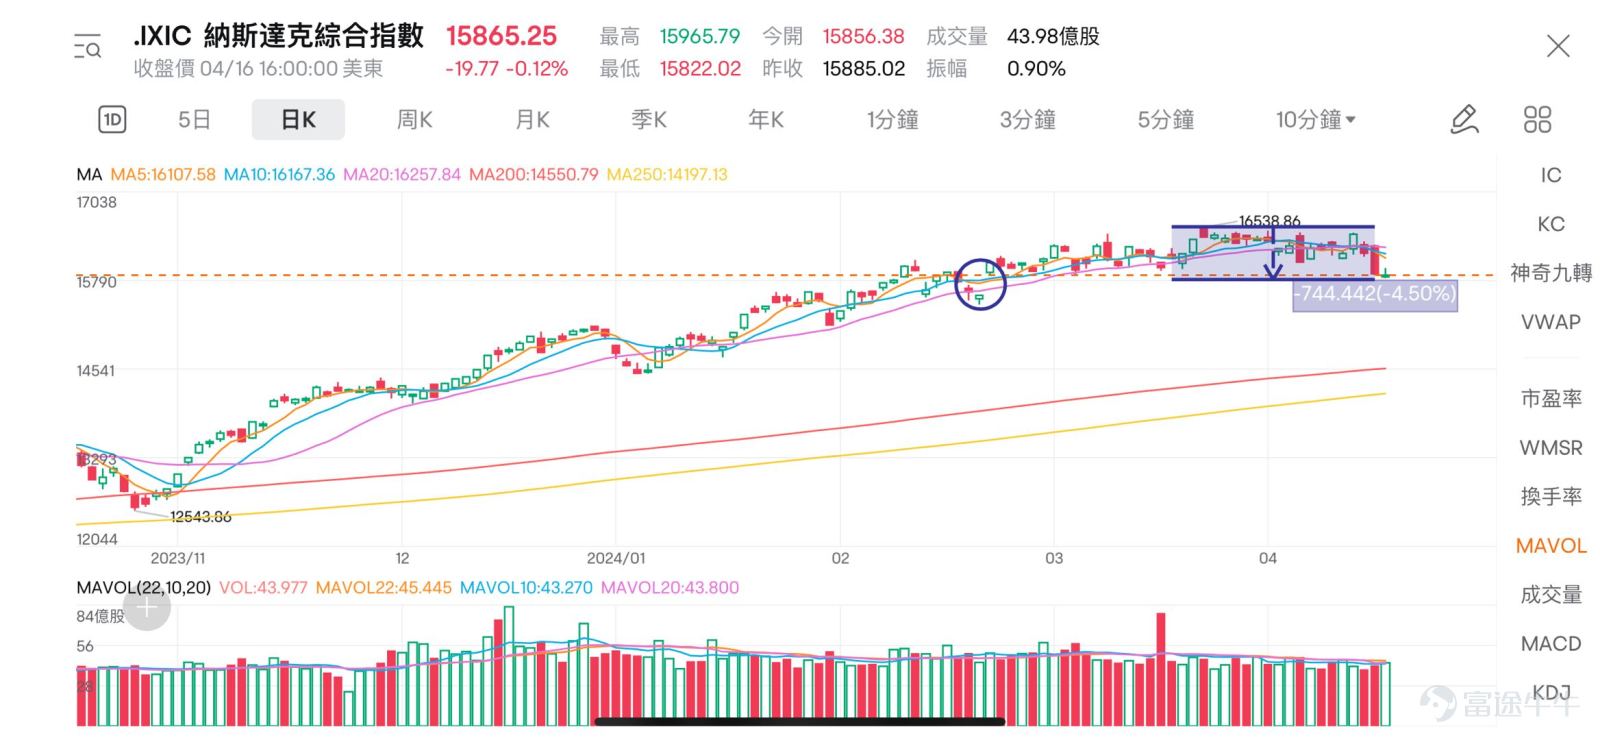
Task: Select the 成交量 sub-indicator
Action: pyautogui.click(x=1551, y=595)
